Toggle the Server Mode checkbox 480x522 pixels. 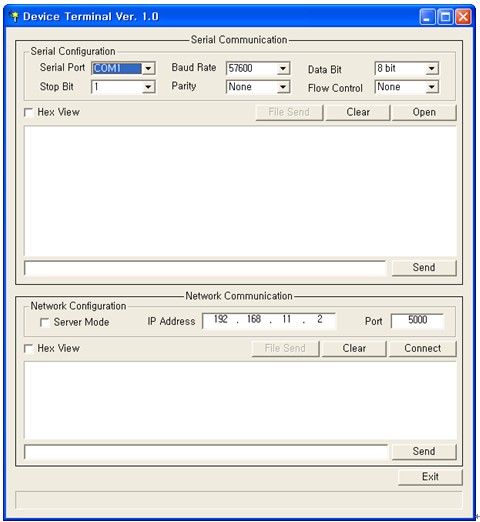[x=44, y=322]
